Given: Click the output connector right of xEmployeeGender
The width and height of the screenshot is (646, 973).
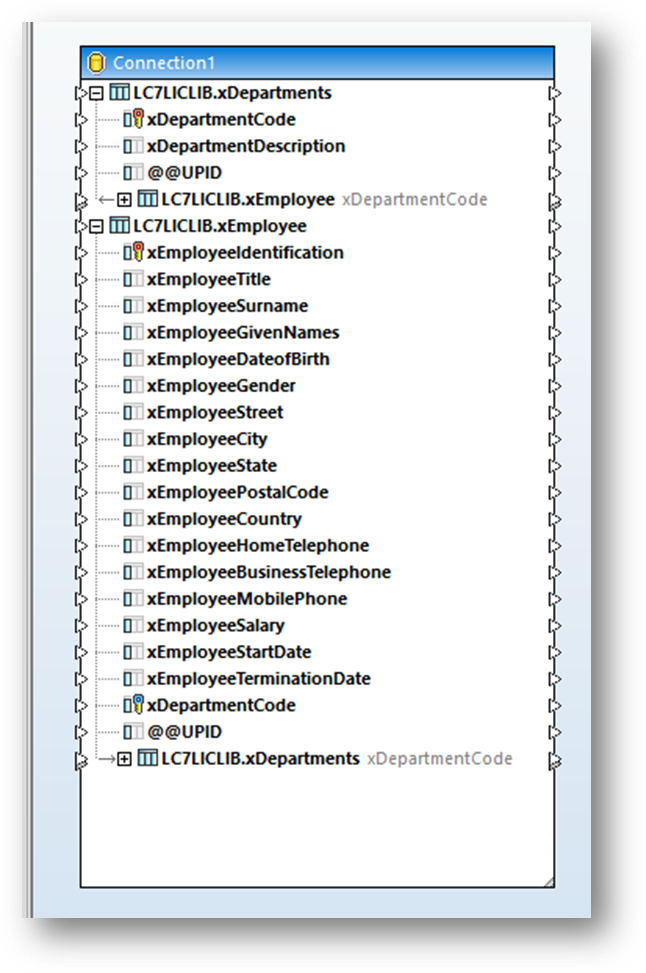Looking at the screenshot, I should (x=555, y=387).
